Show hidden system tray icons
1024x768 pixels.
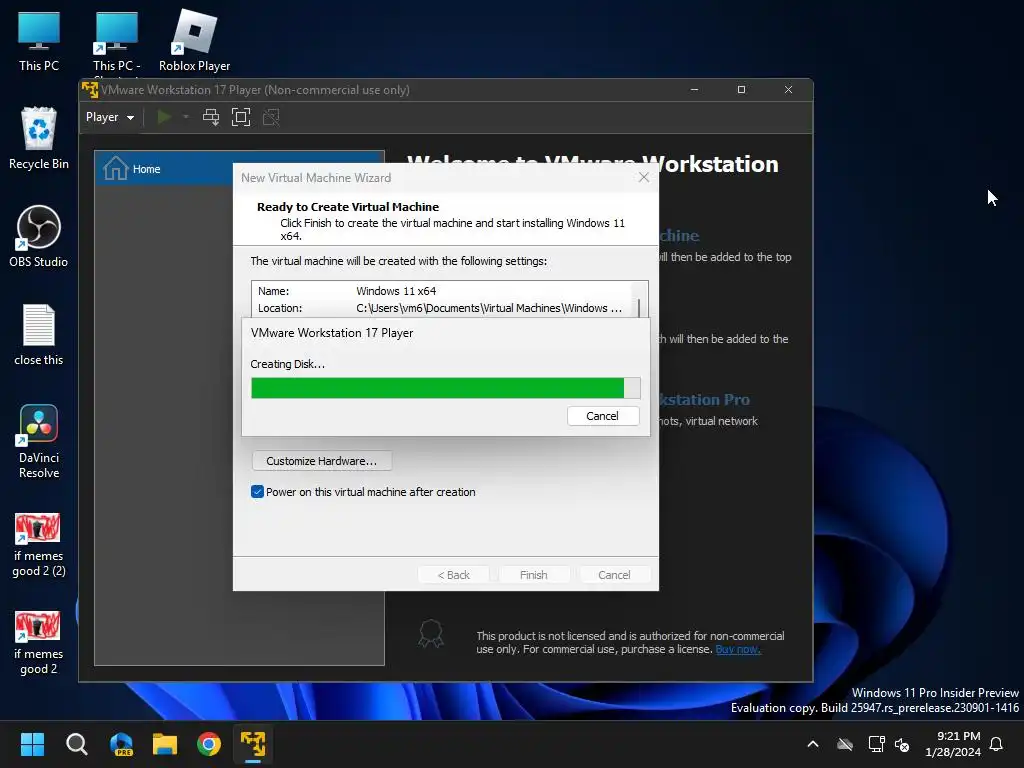click(813, 744)
